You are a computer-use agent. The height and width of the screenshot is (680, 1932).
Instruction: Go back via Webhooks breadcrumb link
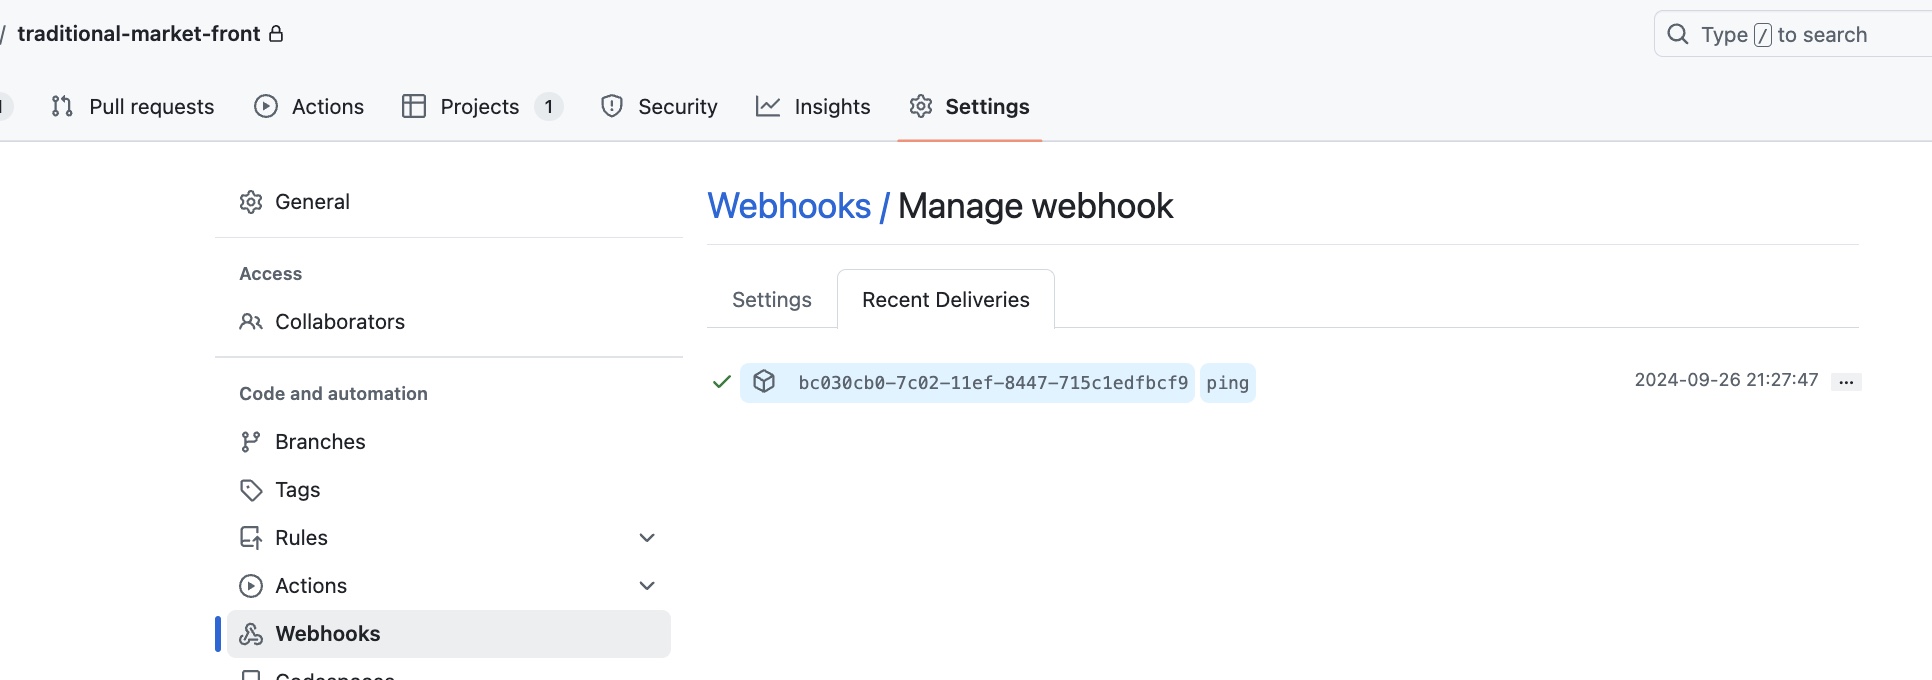(x=789, y=206)
